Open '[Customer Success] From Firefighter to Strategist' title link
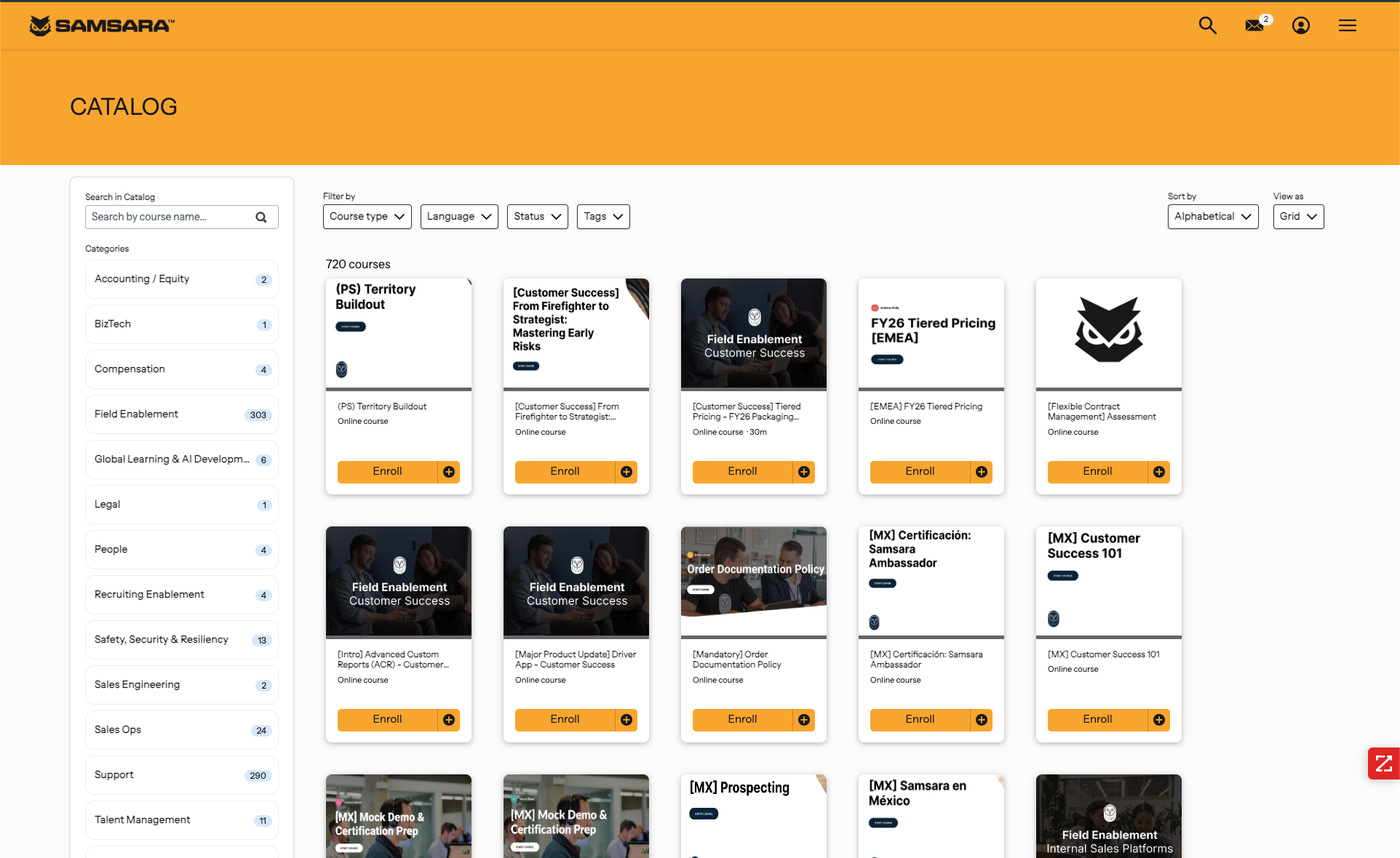 coord(567,412)
